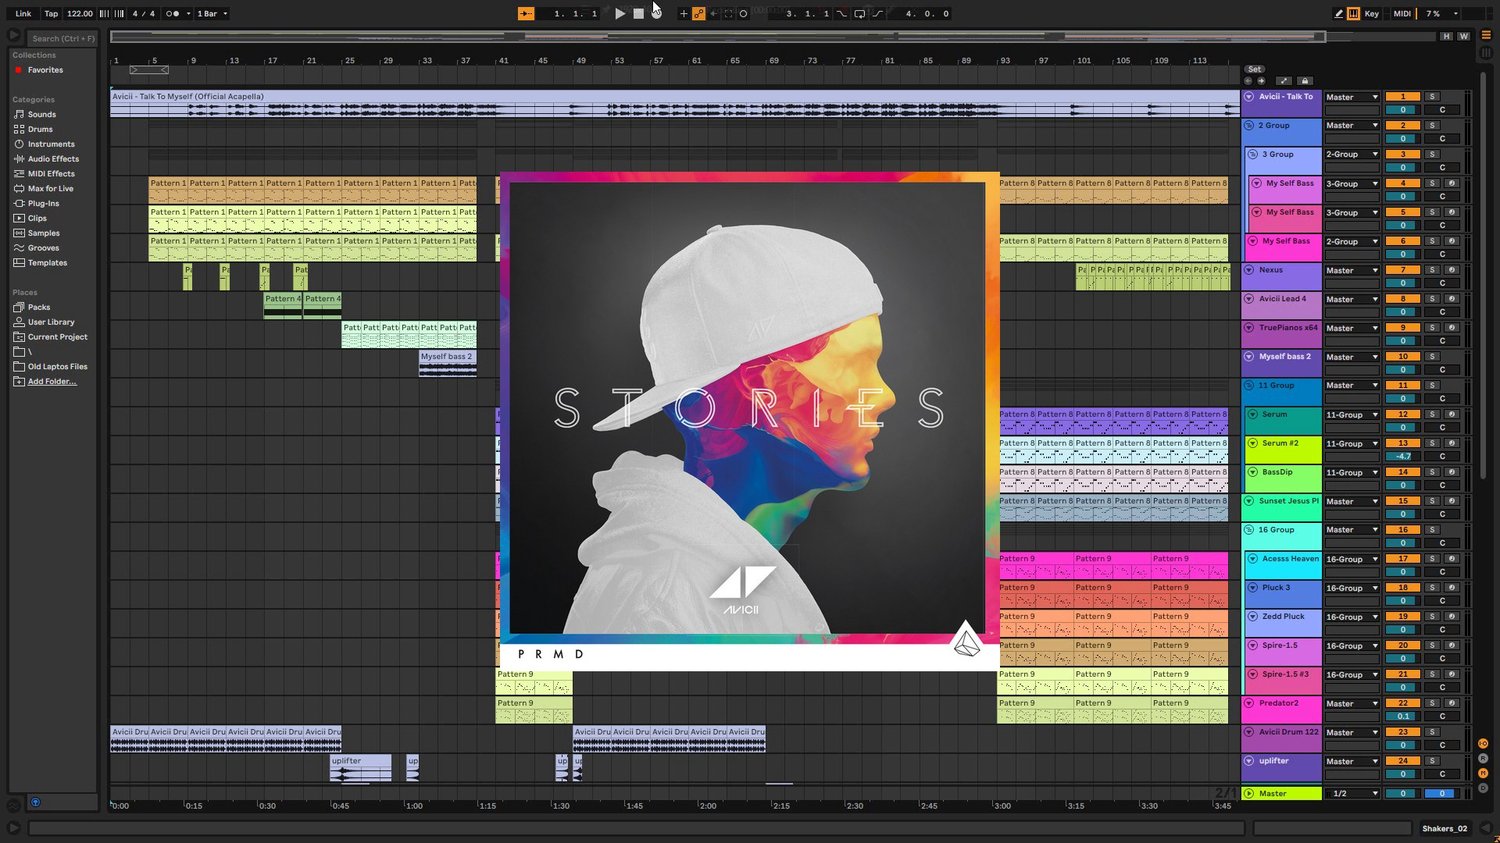The width and height of the screenshot is (1500, 843).
Task: Start playback with the Play button
Action: (620, 14)
